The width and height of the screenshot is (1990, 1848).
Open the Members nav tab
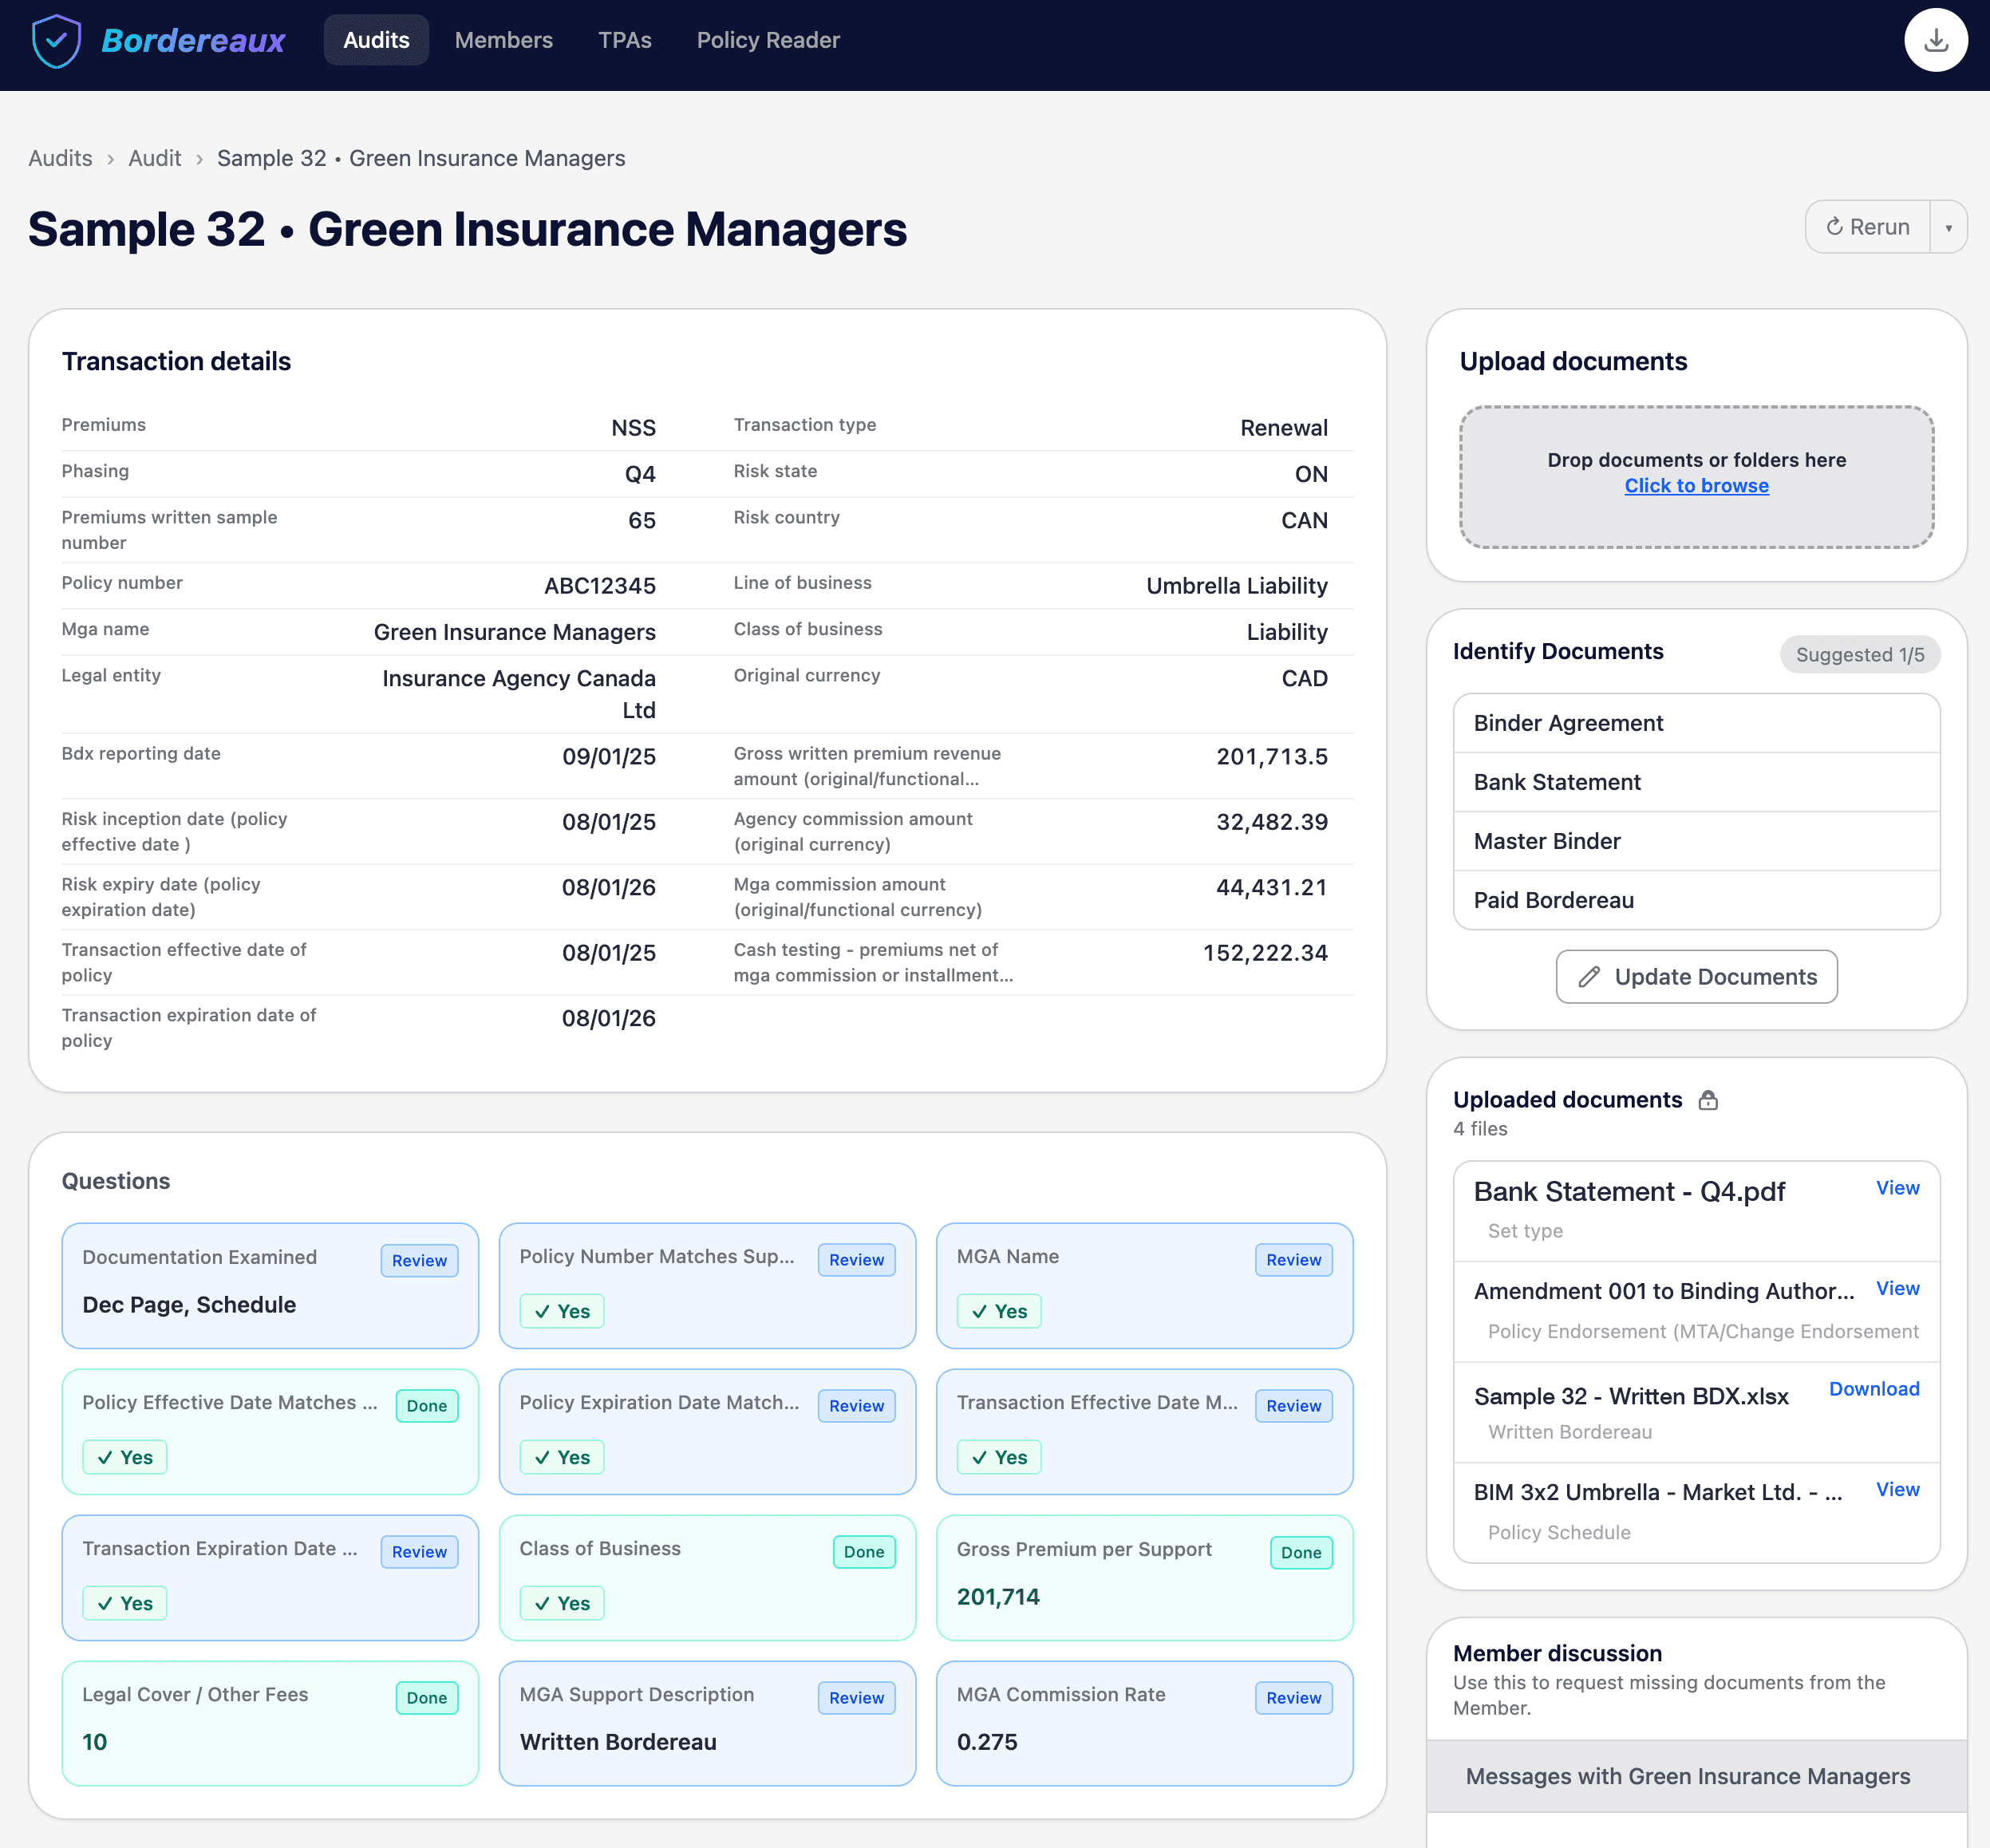[x=504, y=40]
